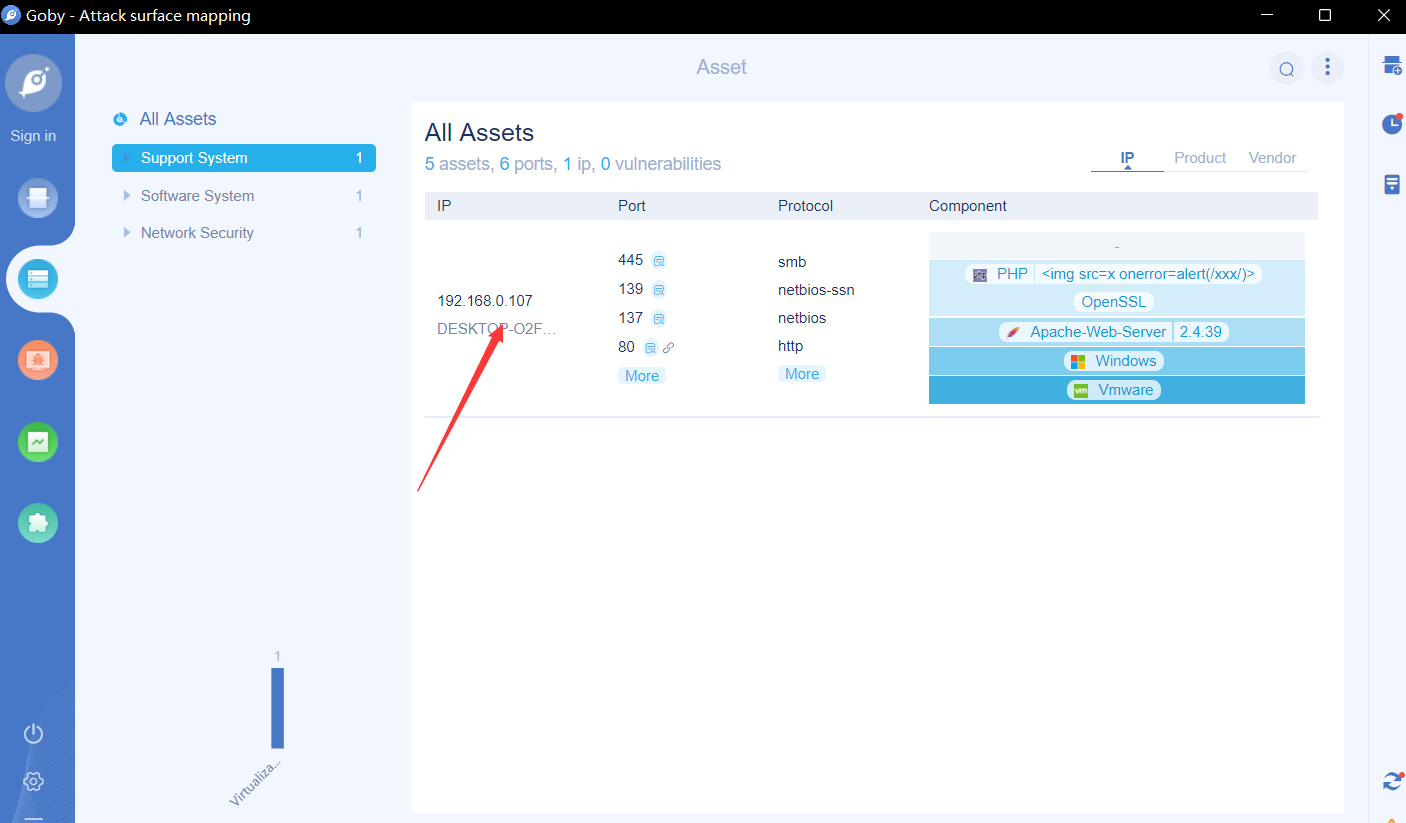Click the detail icon next to port 137

pyautogui.click(x=659, y=319)
